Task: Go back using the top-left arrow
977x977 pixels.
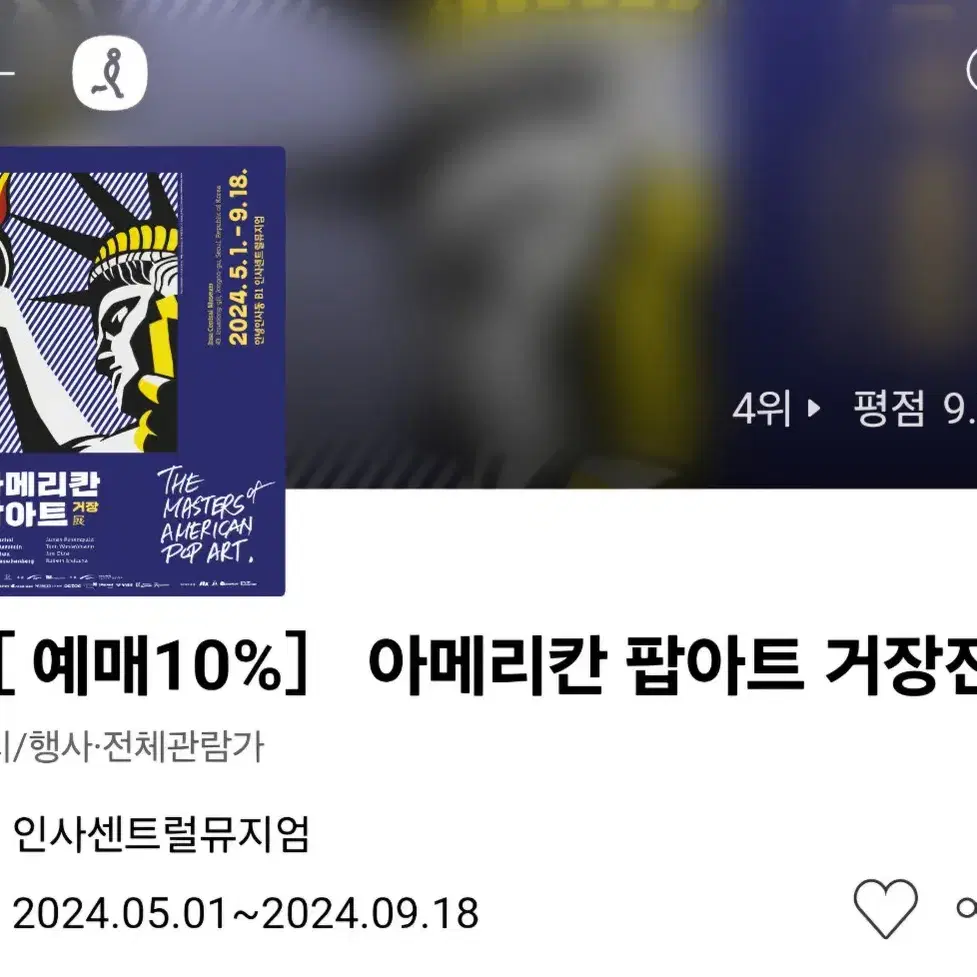Action: pos(6,74)
